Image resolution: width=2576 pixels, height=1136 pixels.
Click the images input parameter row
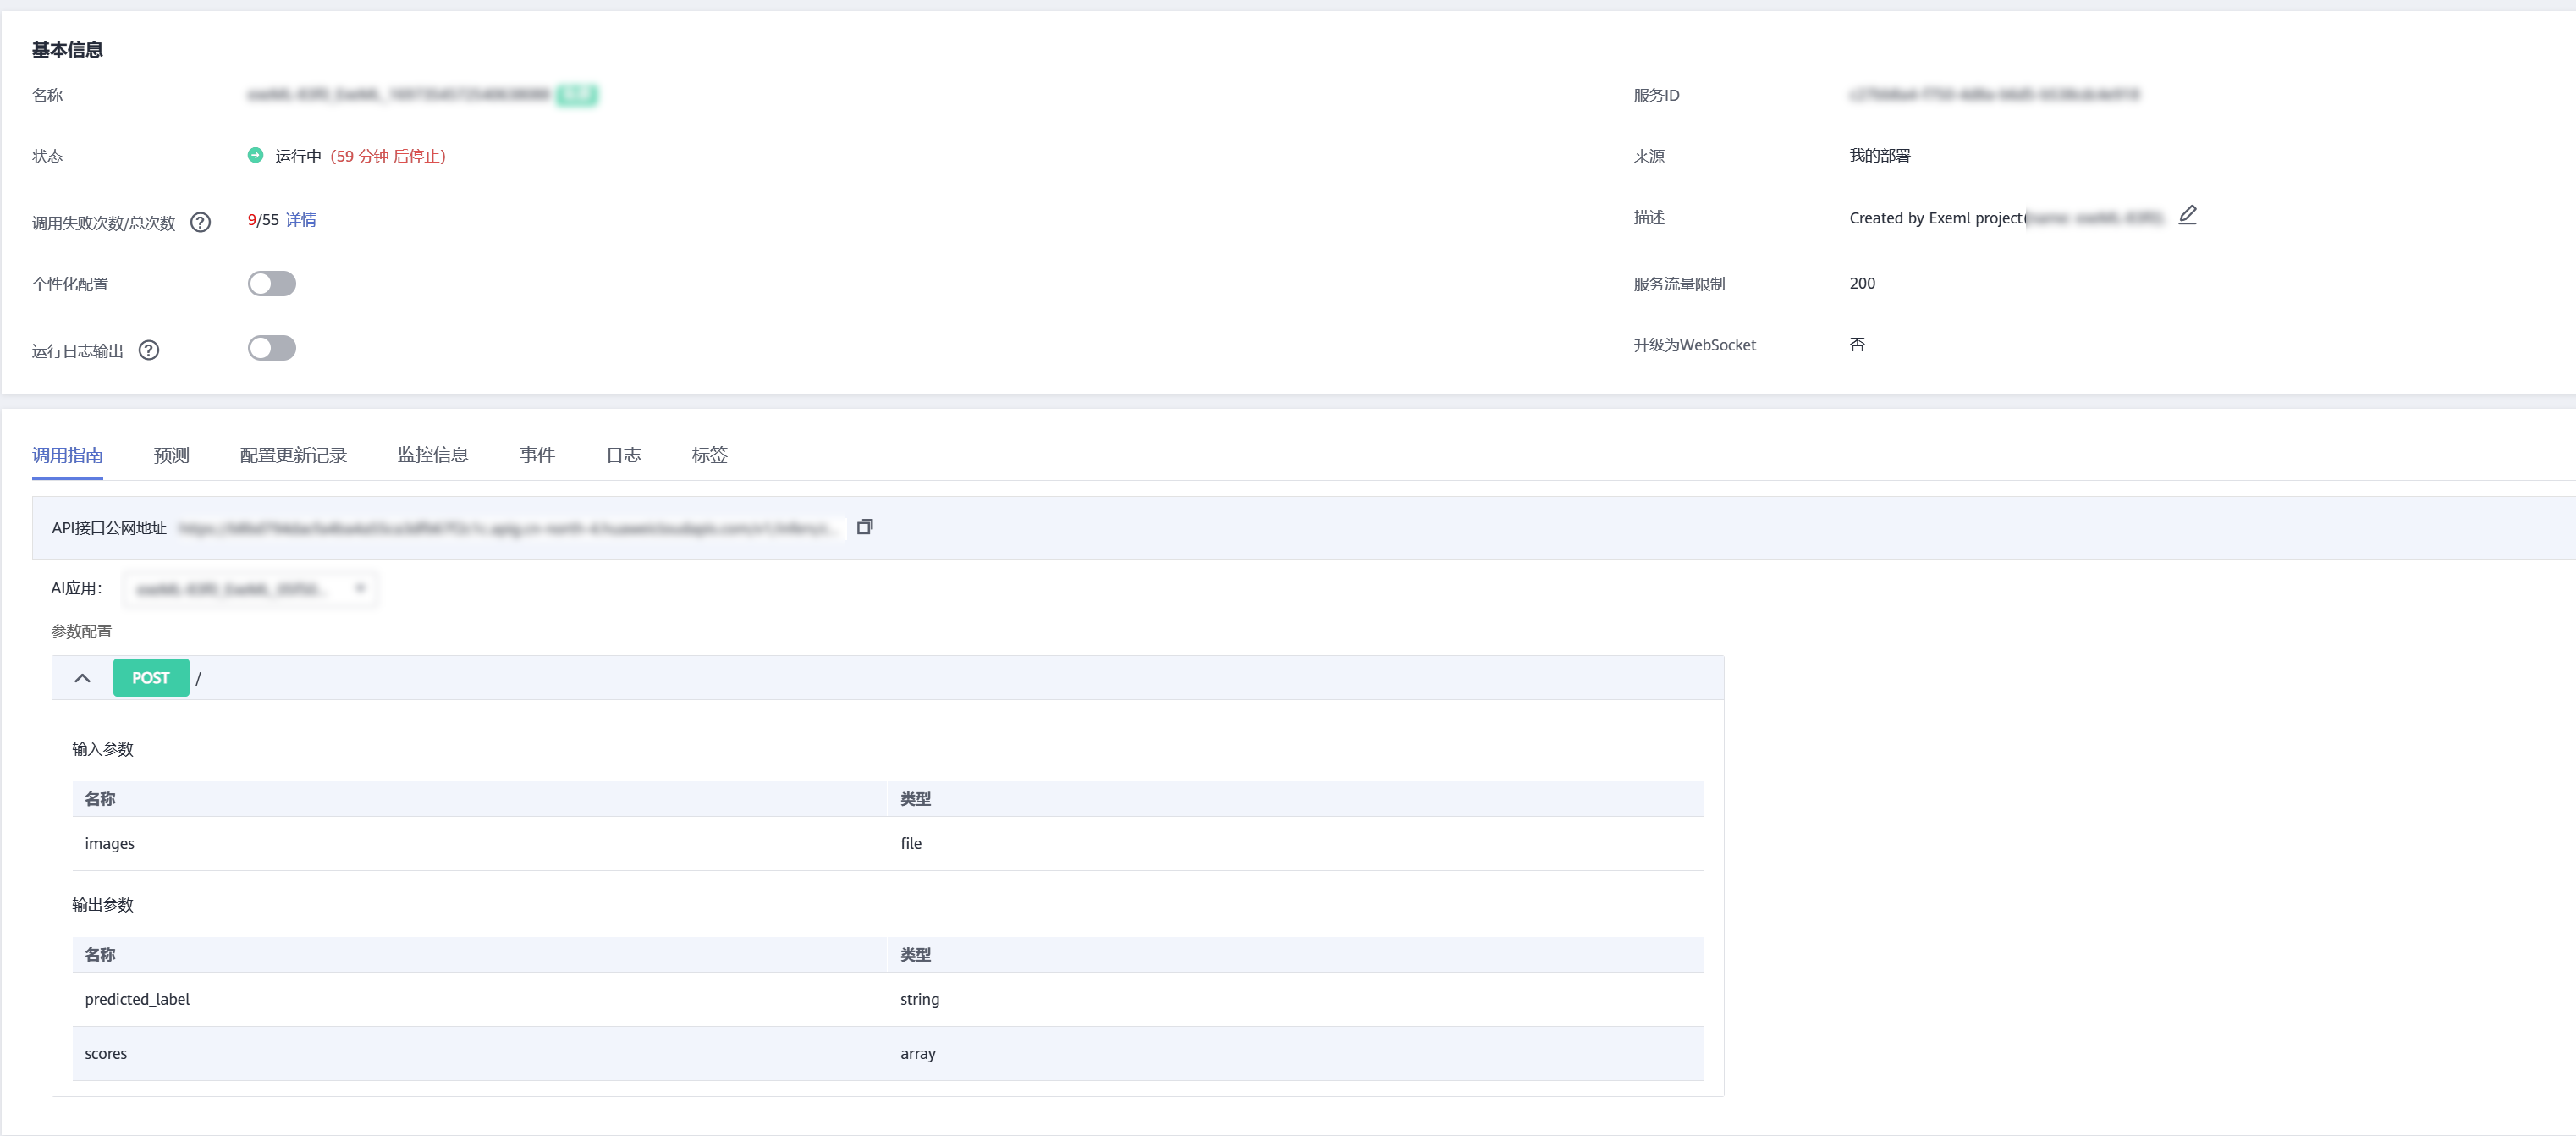click(886, 843)
